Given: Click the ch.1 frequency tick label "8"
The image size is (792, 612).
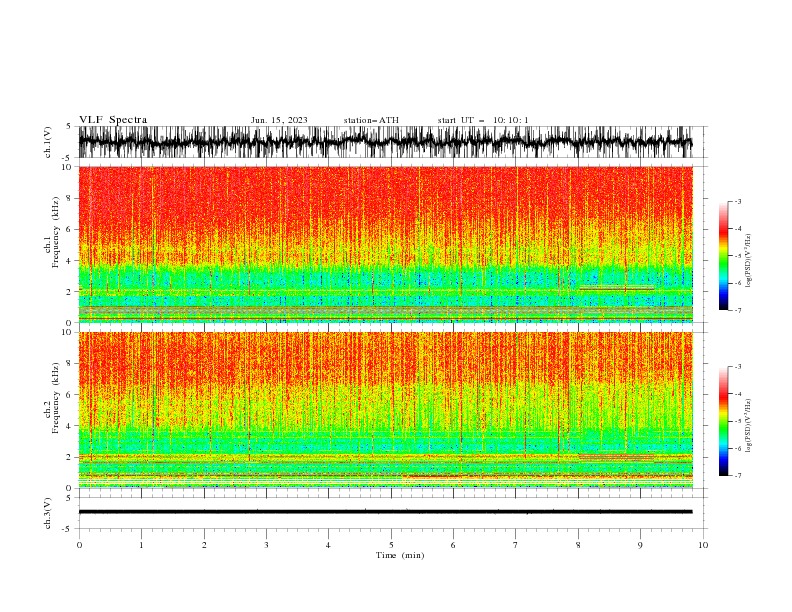Looking at the screenshot, I should (x=69, y=198).
